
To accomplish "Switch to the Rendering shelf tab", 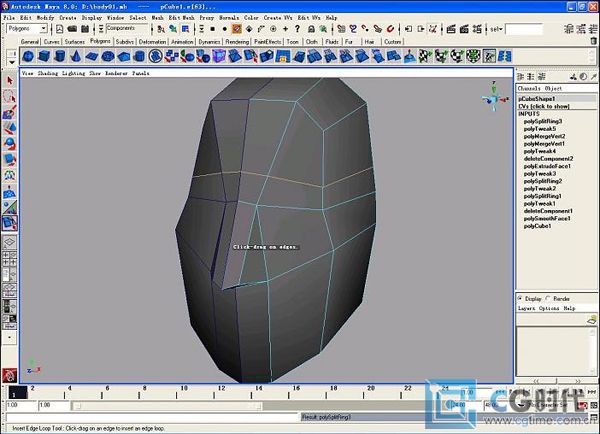I will click(237, 42).
